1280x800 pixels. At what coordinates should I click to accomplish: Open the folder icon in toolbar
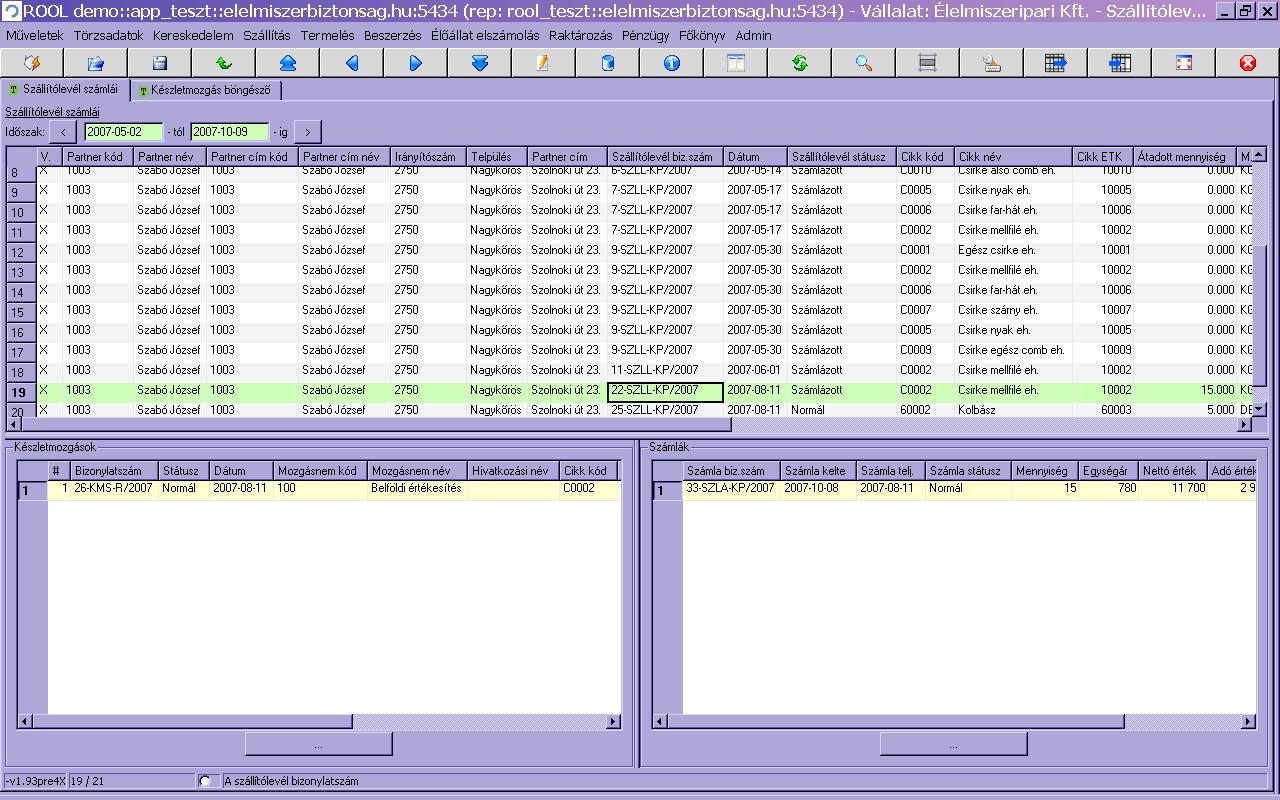click(95, 63)
